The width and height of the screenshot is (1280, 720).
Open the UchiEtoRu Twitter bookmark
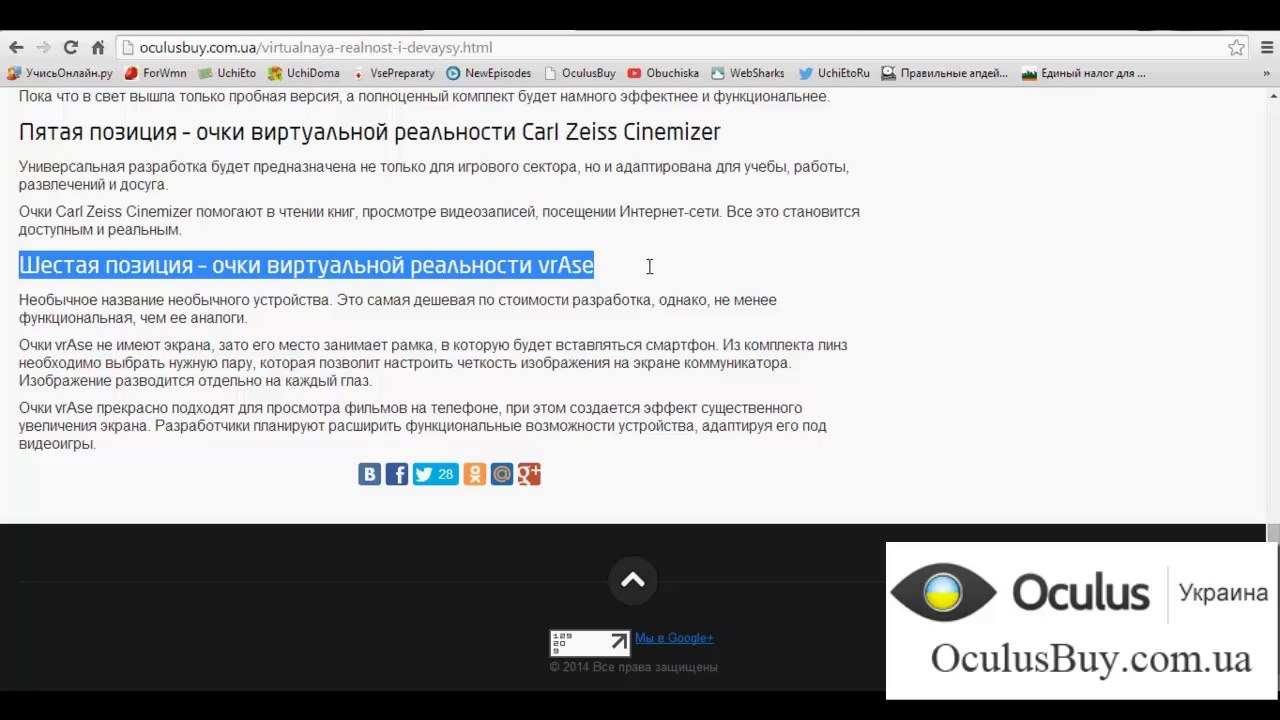[834, 73]
